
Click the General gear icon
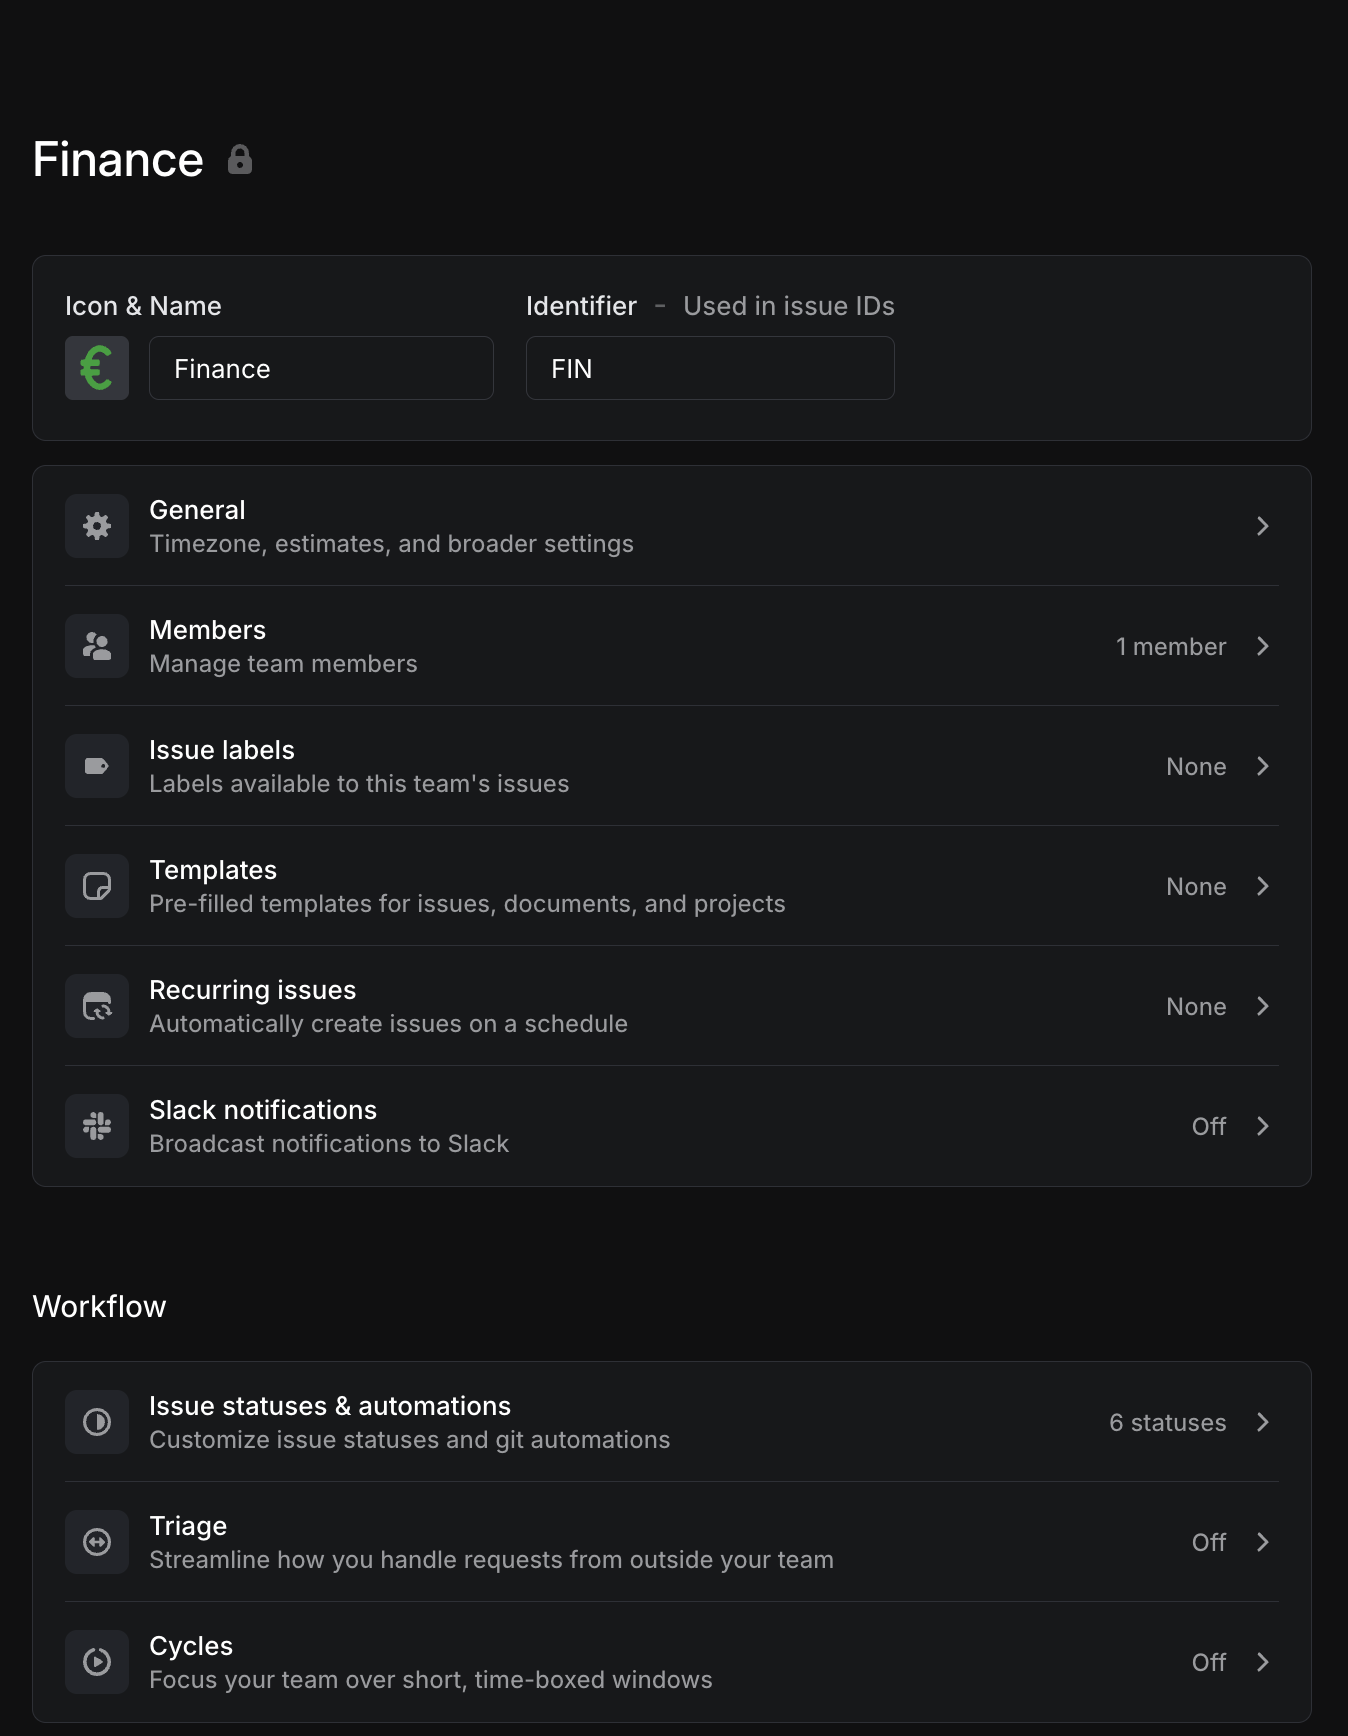97,526
